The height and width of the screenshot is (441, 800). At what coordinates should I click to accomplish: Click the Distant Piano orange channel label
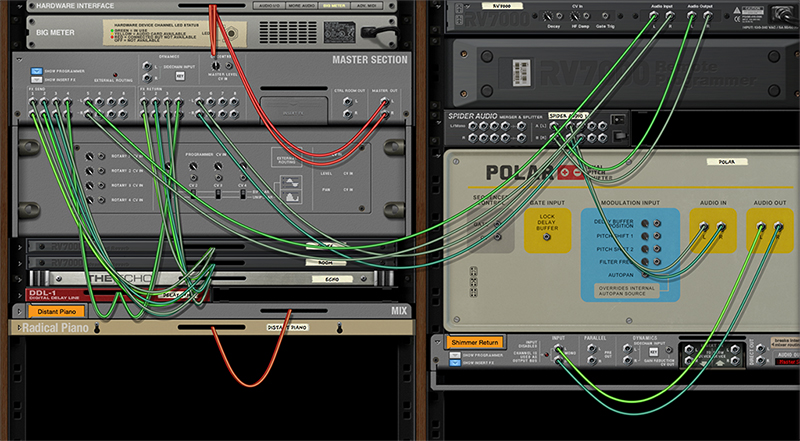click(56, 311)
